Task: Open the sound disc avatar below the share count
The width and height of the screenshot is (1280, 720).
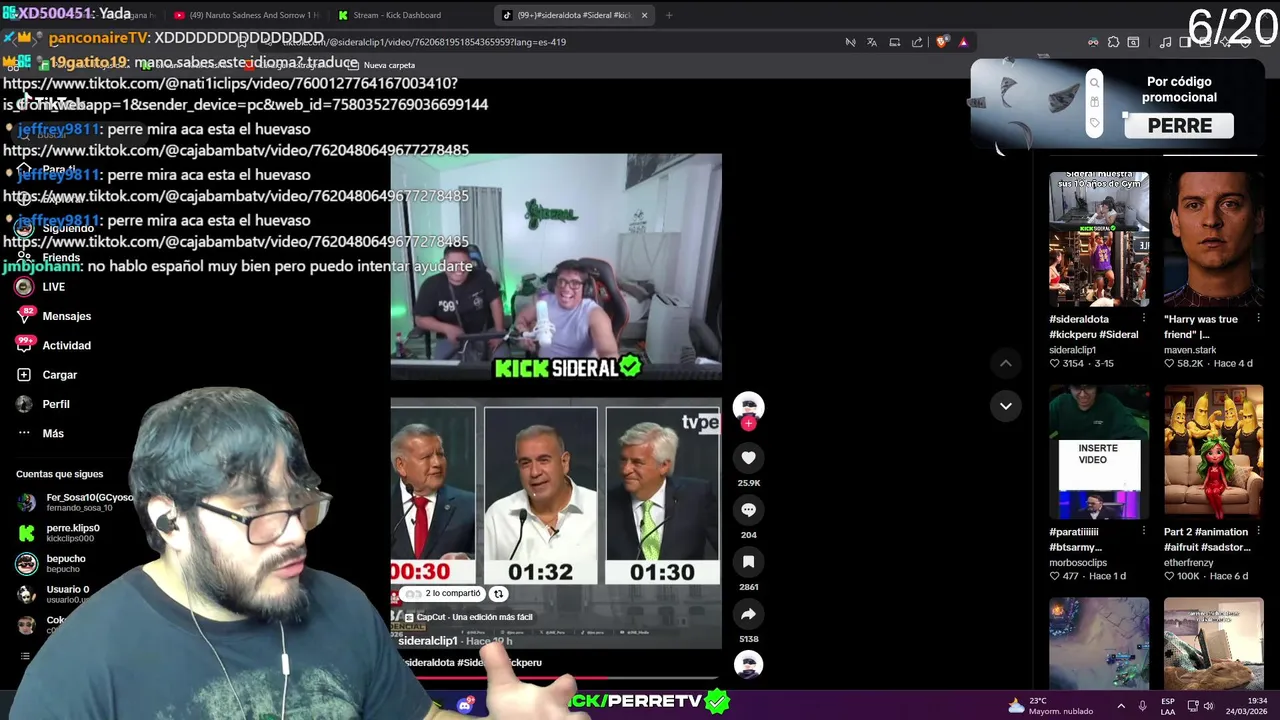Action: click(x=748, y=665)
